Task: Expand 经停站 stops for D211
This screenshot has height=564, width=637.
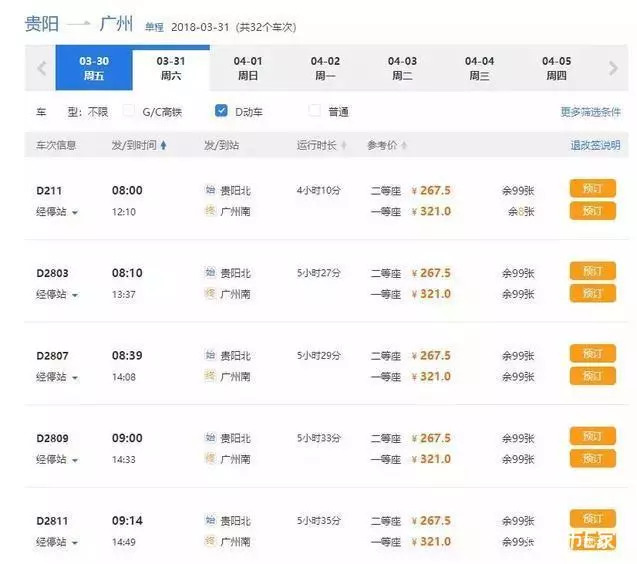Action: coord(56,212)
